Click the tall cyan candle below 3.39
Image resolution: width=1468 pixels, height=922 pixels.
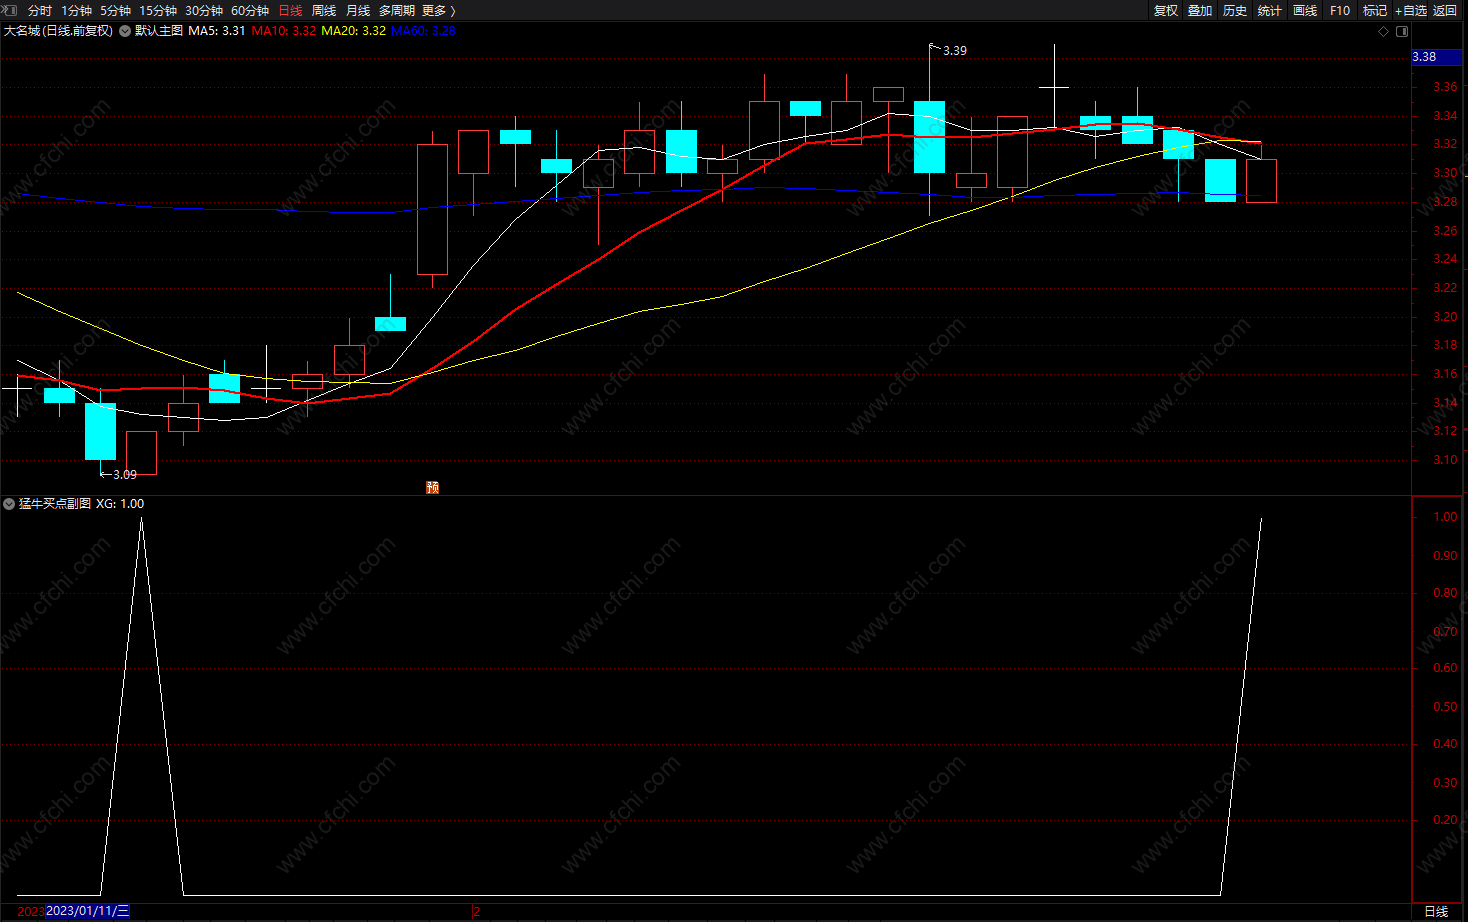929,137
